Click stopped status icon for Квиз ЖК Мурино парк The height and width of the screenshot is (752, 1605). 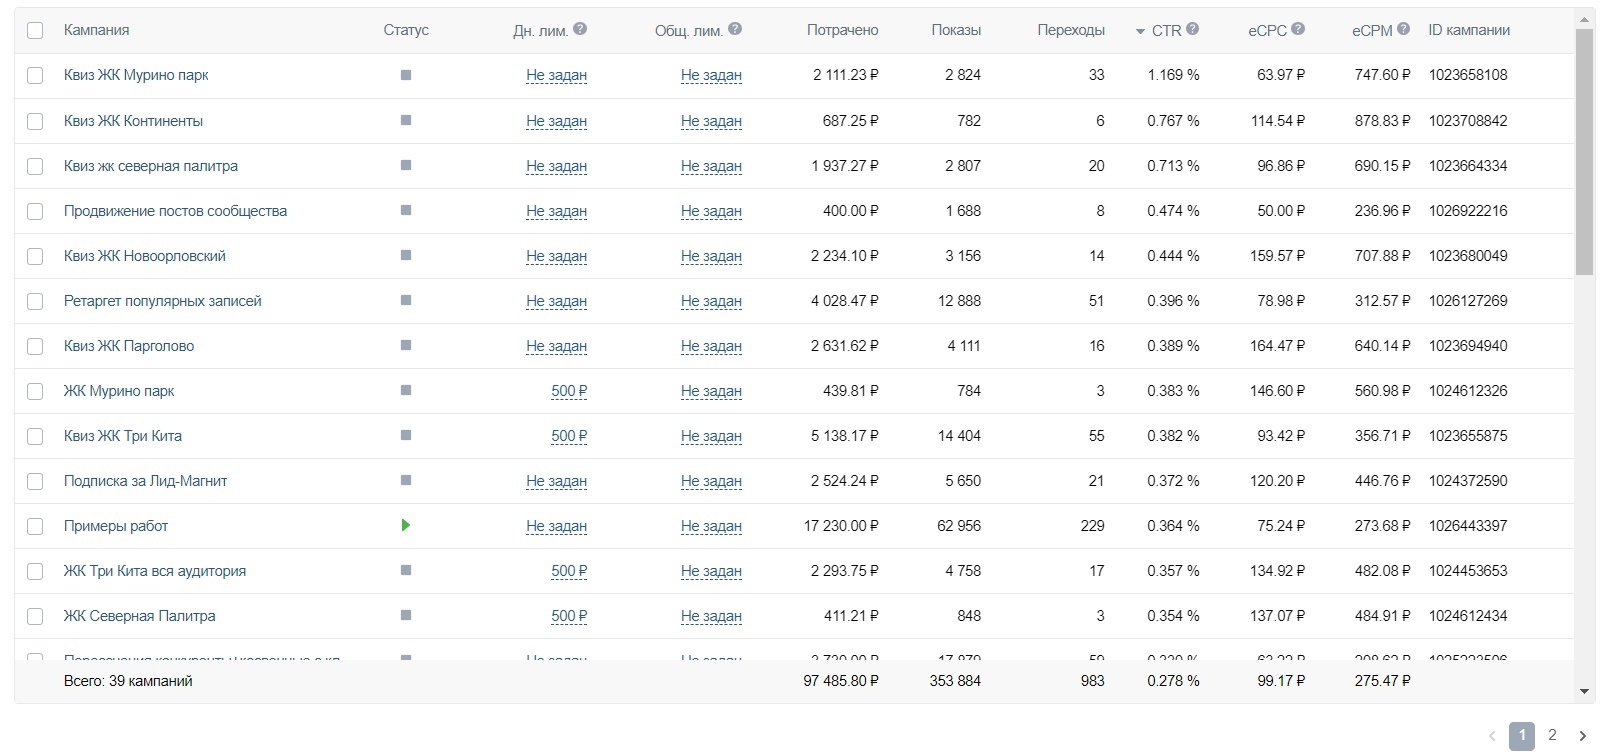tap(406, 75)
